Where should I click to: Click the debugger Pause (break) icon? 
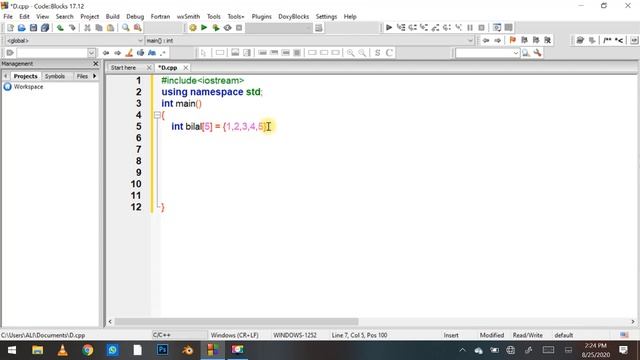pos(470,28)
